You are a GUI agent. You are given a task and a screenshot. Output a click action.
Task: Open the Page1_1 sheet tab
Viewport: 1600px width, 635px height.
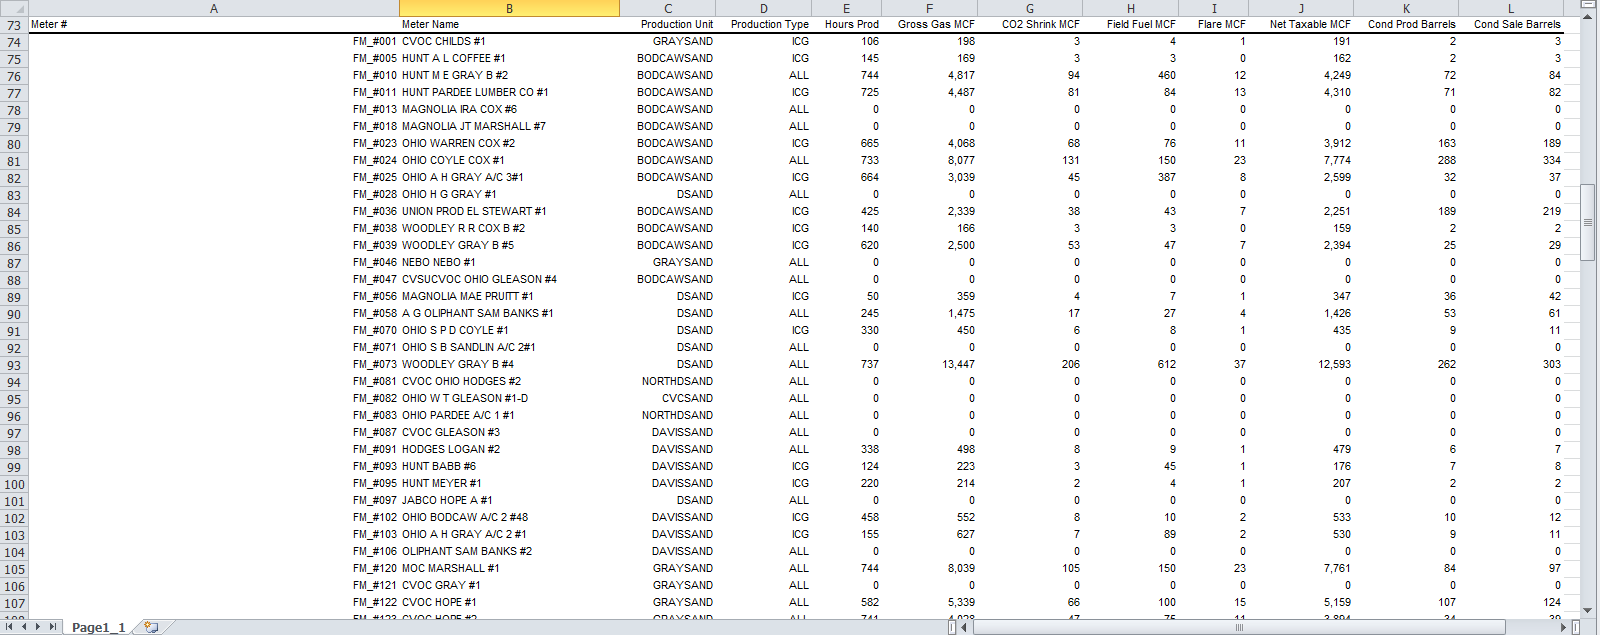coord(98,627)
